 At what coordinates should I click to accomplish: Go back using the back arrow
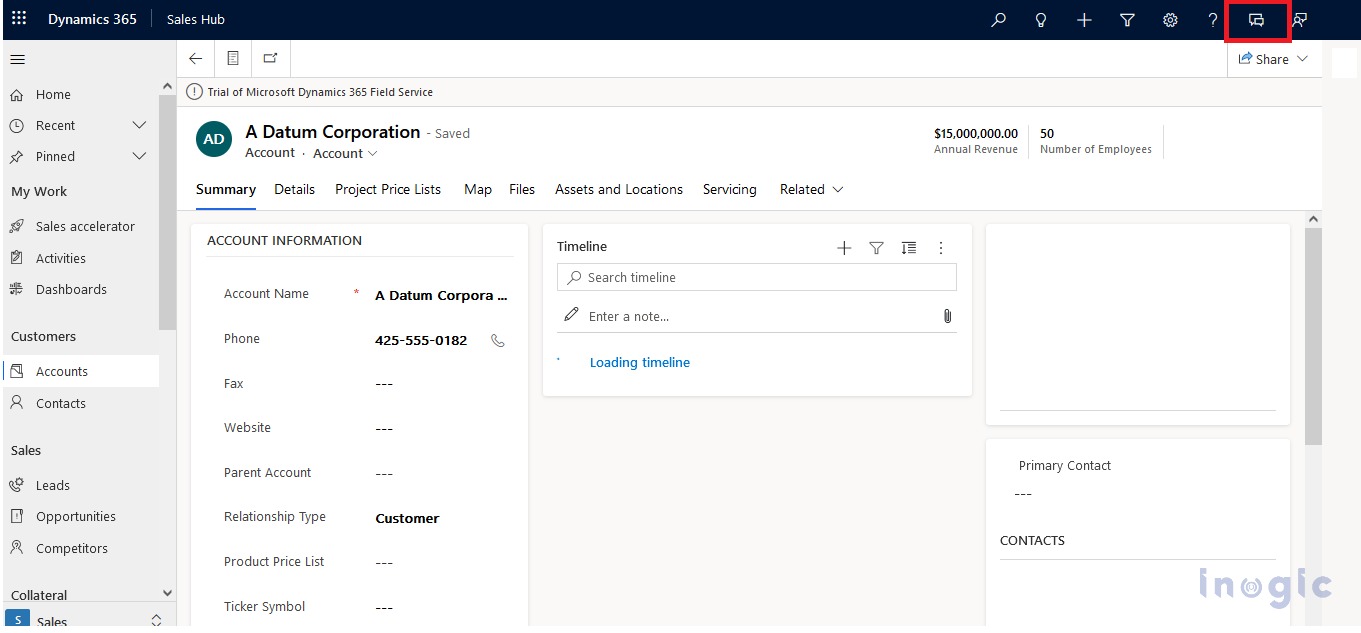coord(195,59)
